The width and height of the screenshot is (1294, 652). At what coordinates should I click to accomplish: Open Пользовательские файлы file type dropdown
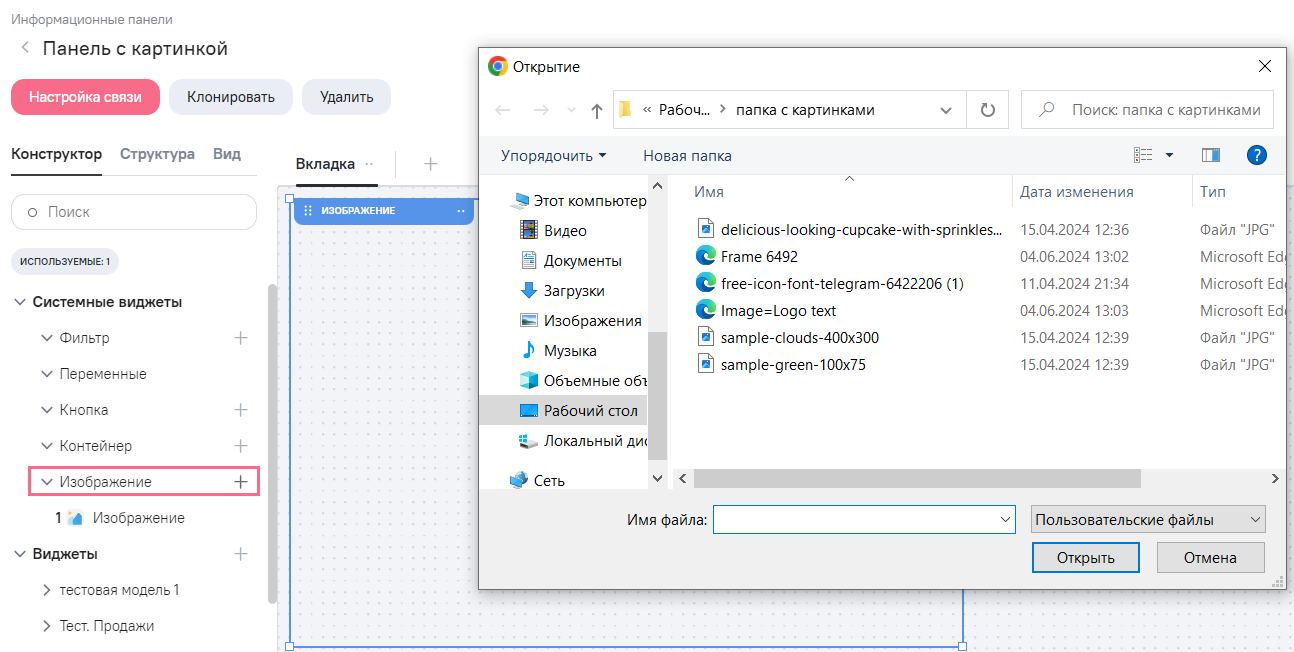click(x=1148, y=520)
